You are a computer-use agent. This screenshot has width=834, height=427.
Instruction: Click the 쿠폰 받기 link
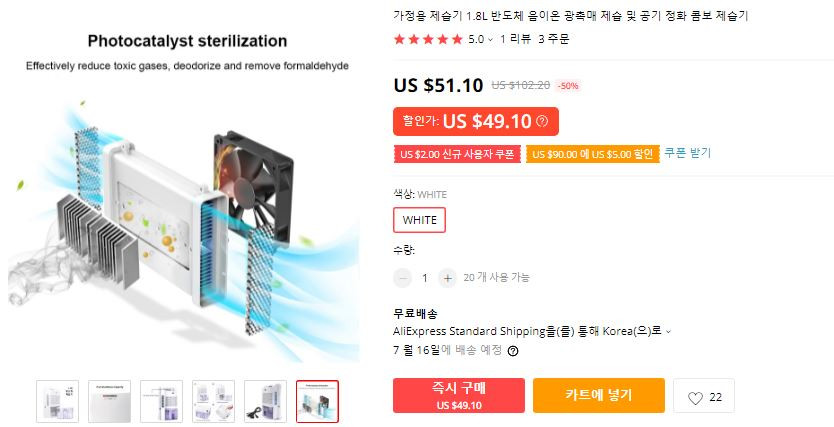click(688, 153)
